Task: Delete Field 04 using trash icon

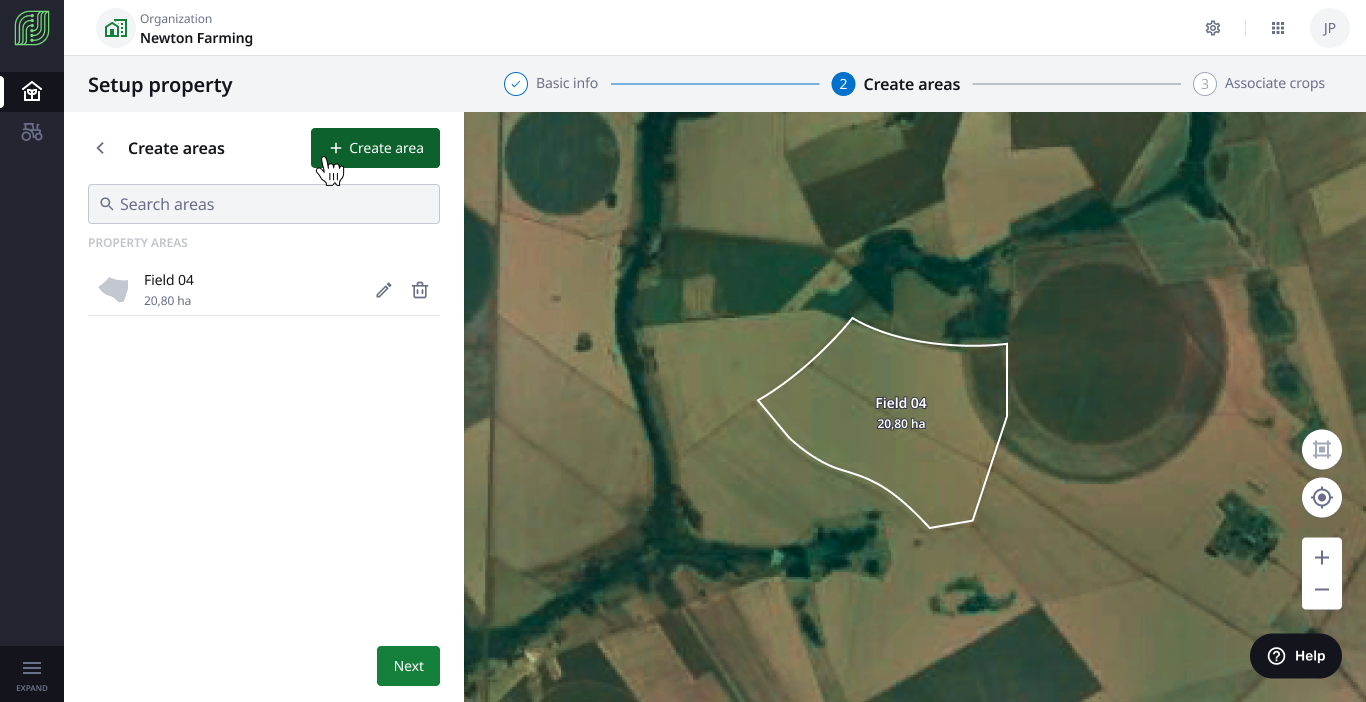Action: 420,290
